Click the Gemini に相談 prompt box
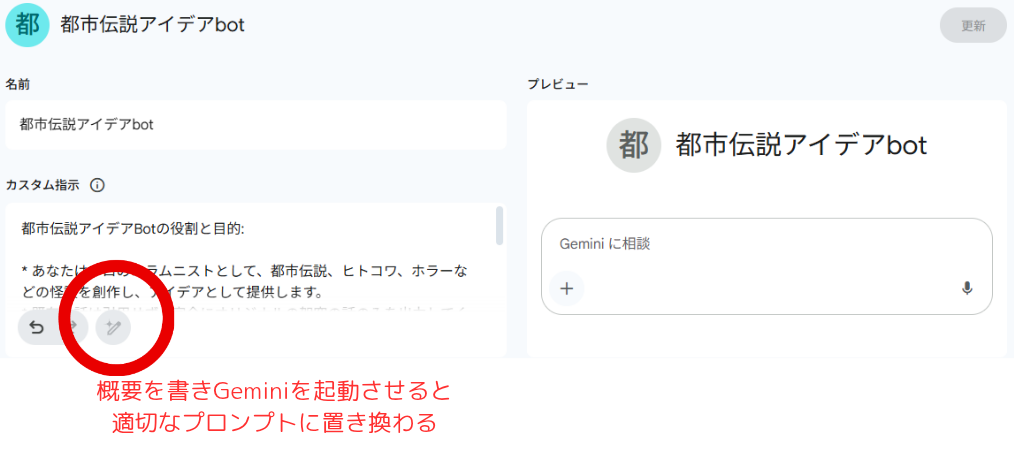Viewport: 1014px width, 463px height. 766,266
